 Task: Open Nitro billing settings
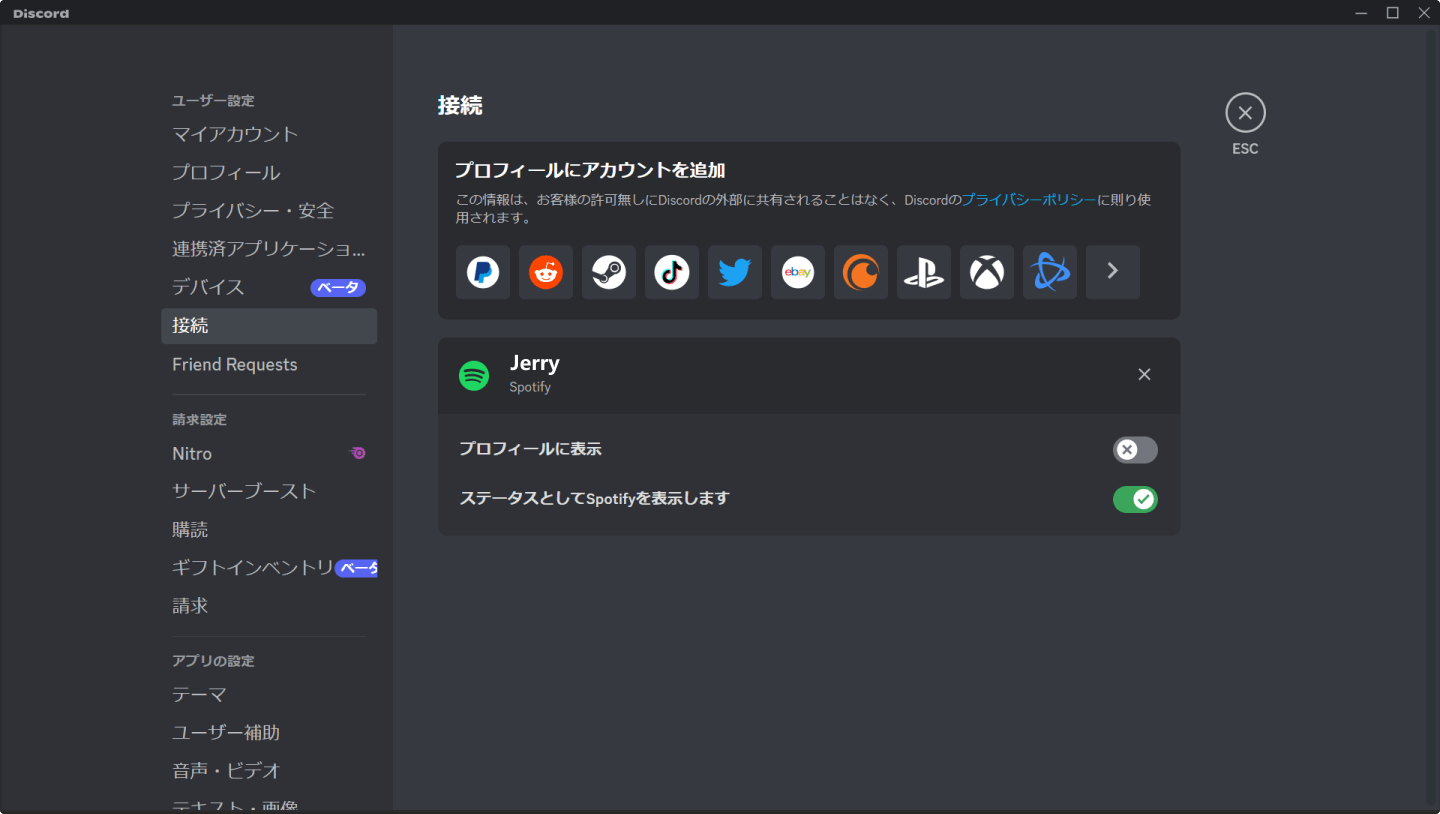[x=269, y=453]
